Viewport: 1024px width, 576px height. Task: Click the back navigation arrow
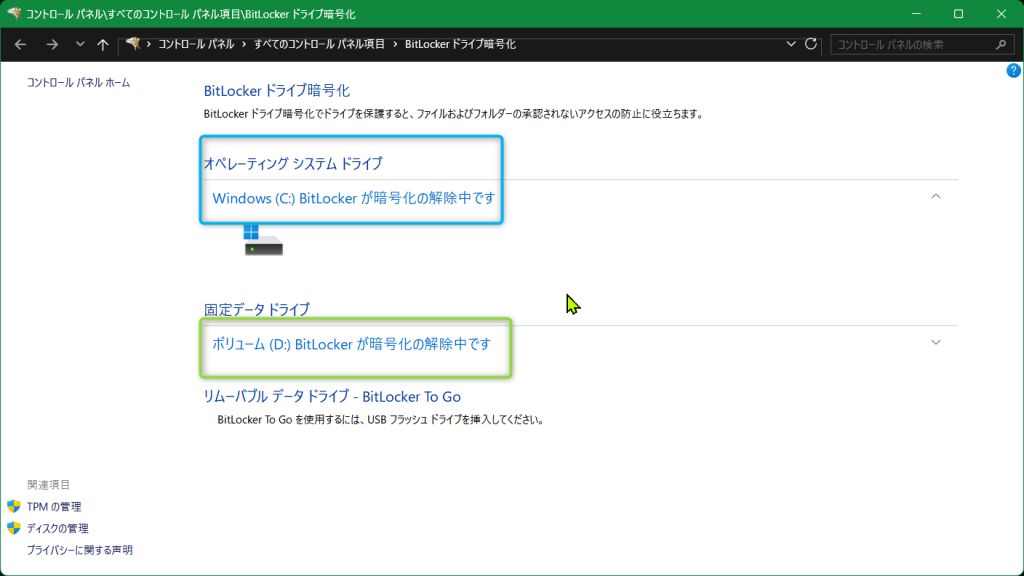click(20, 45)
